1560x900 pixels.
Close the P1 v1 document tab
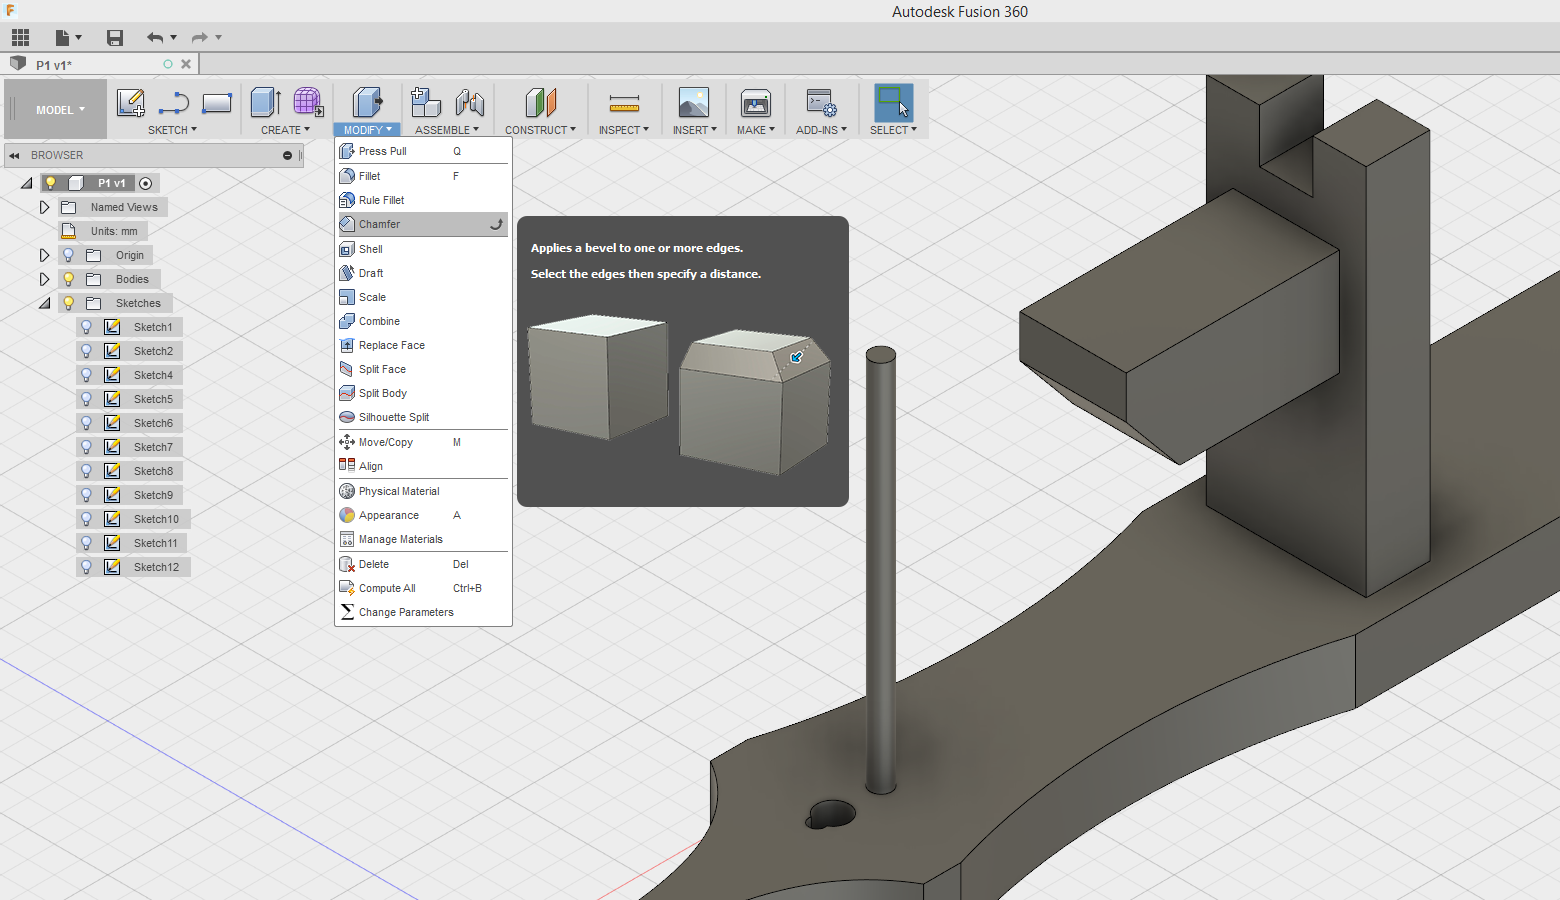pyautogui.click(x=186, y=64)
